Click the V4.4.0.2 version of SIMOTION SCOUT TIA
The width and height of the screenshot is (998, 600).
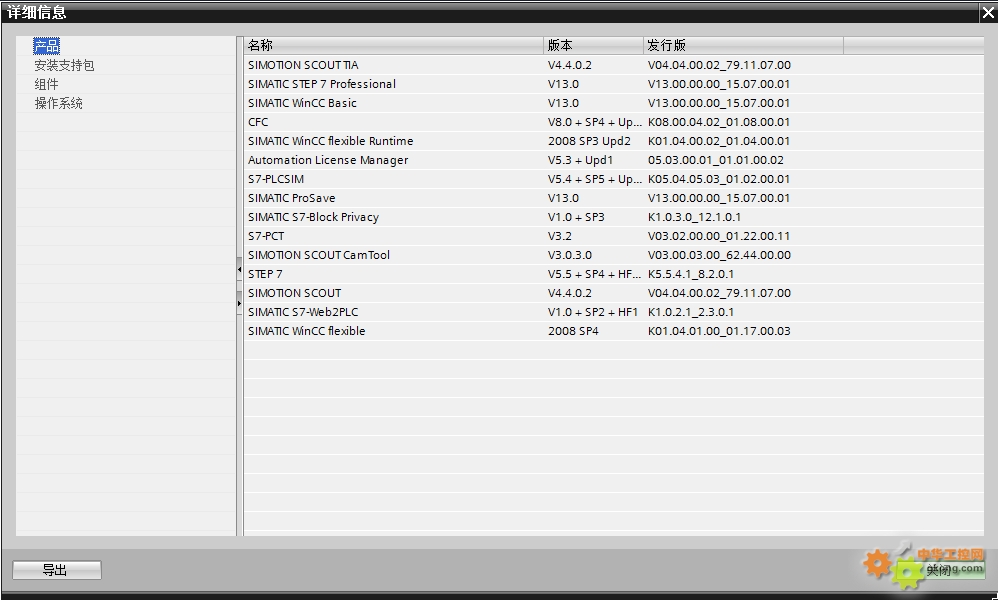570,65
